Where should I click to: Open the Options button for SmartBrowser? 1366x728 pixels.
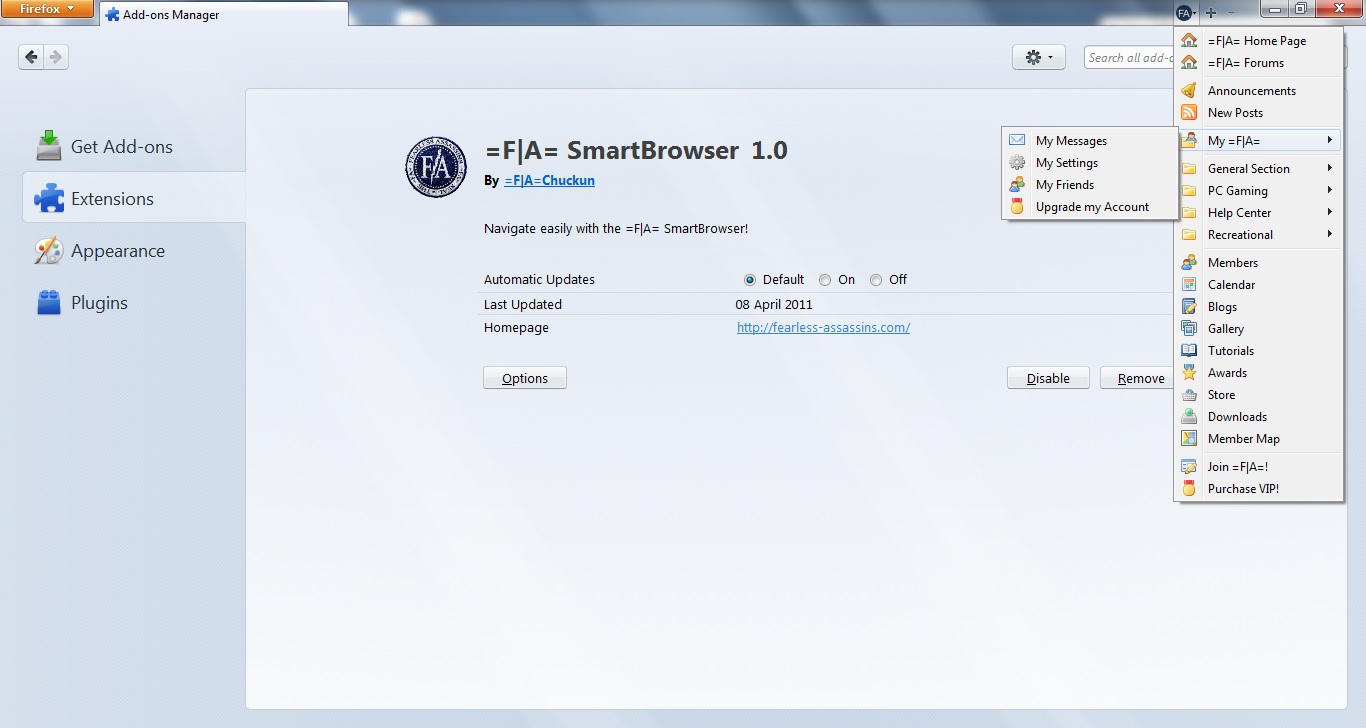click(x=525, y=378)
